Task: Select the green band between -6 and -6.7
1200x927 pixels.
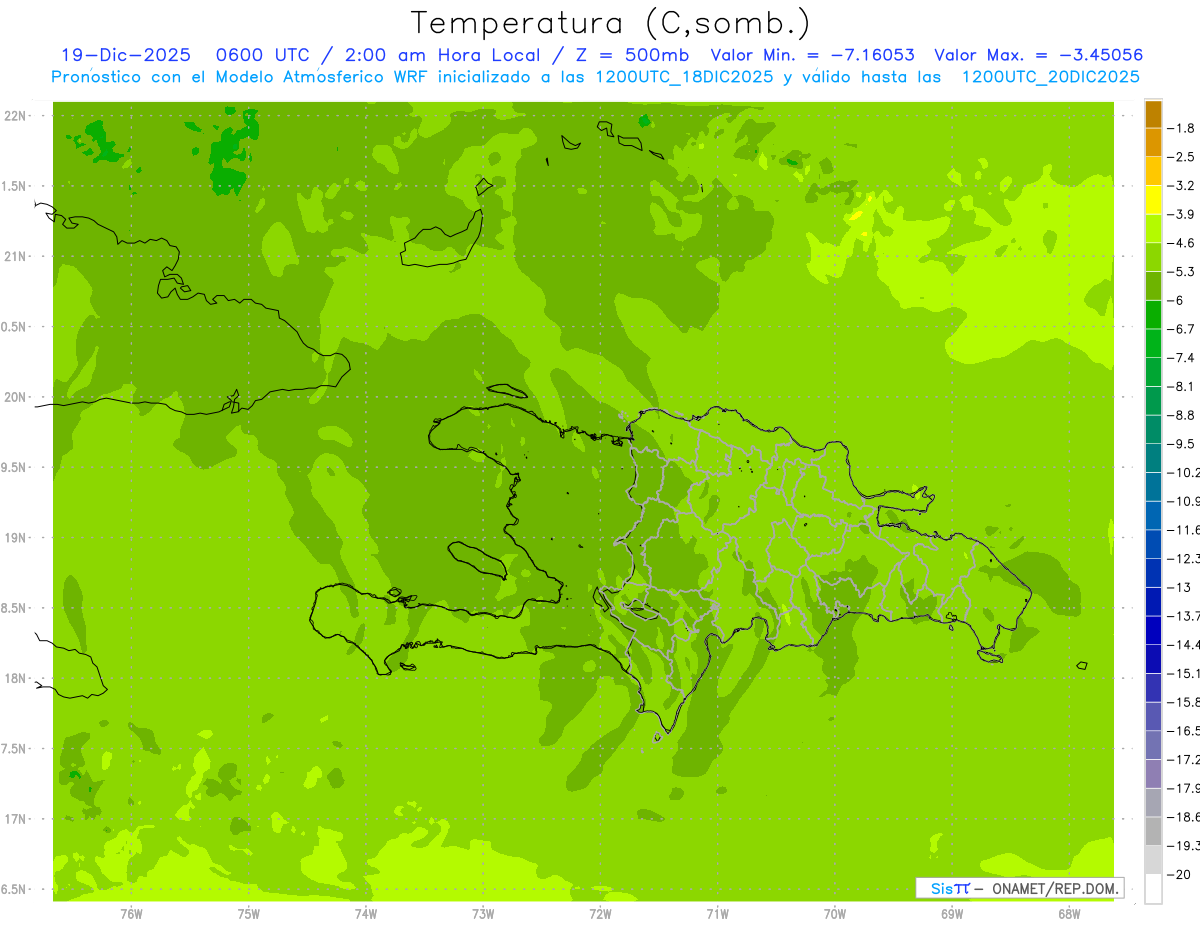Action: (1153, 315)
